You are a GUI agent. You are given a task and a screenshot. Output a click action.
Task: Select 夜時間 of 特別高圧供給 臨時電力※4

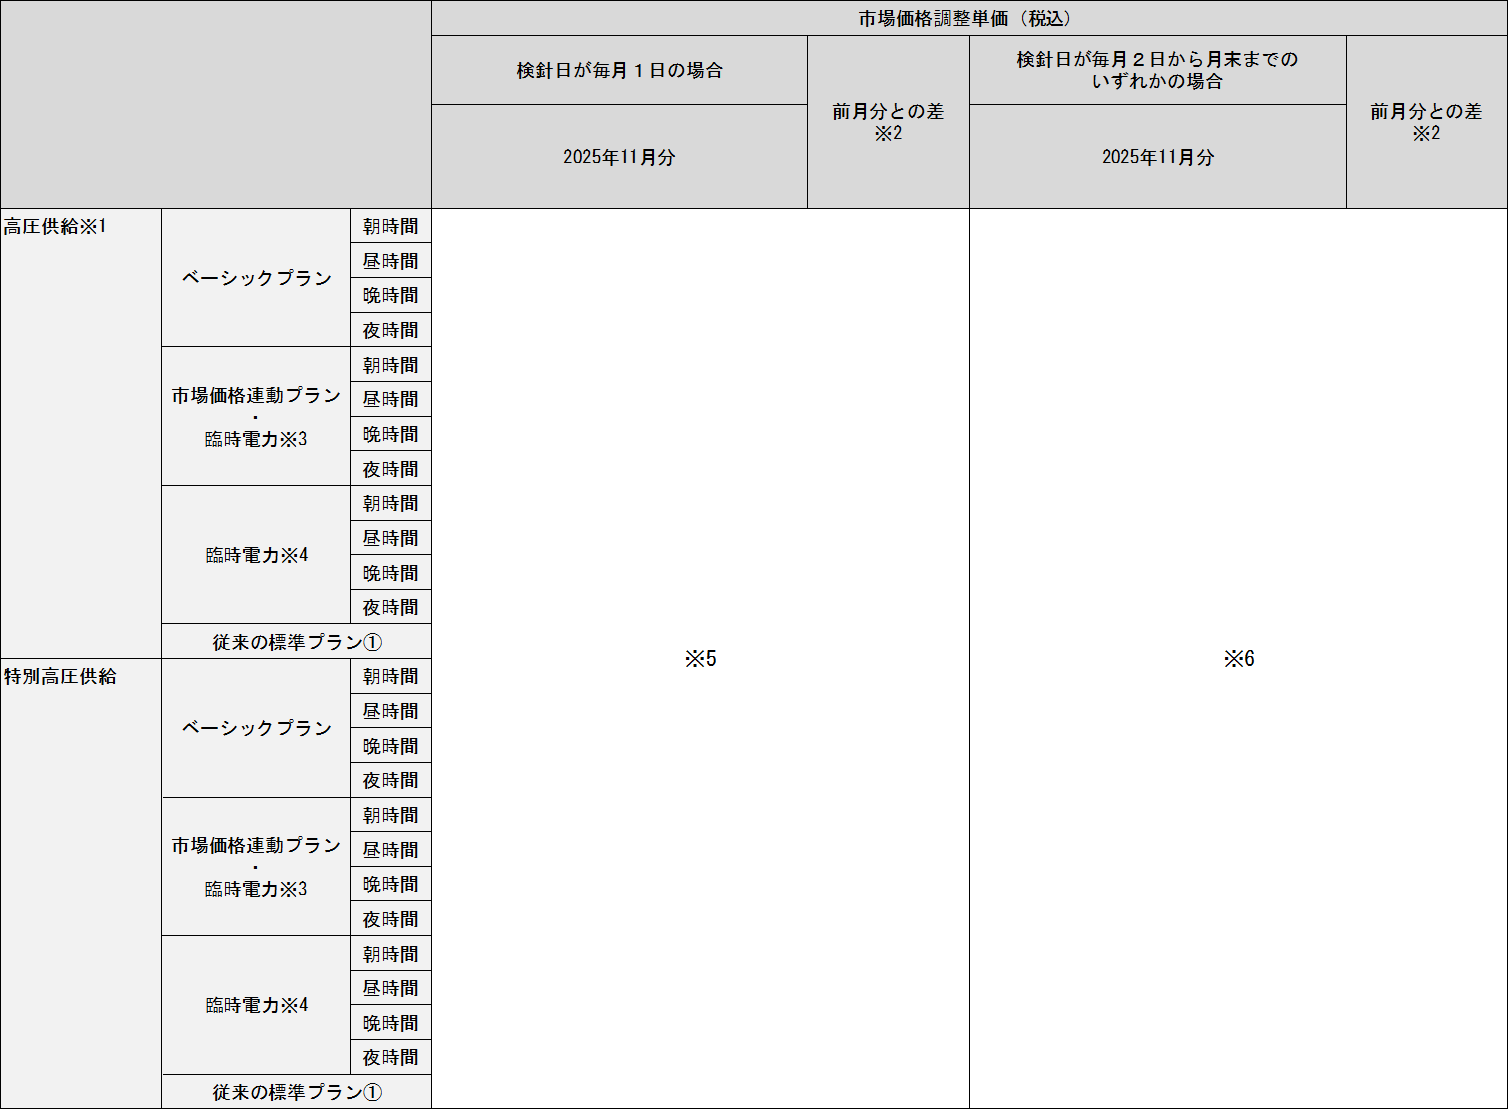click(390, 1058)
